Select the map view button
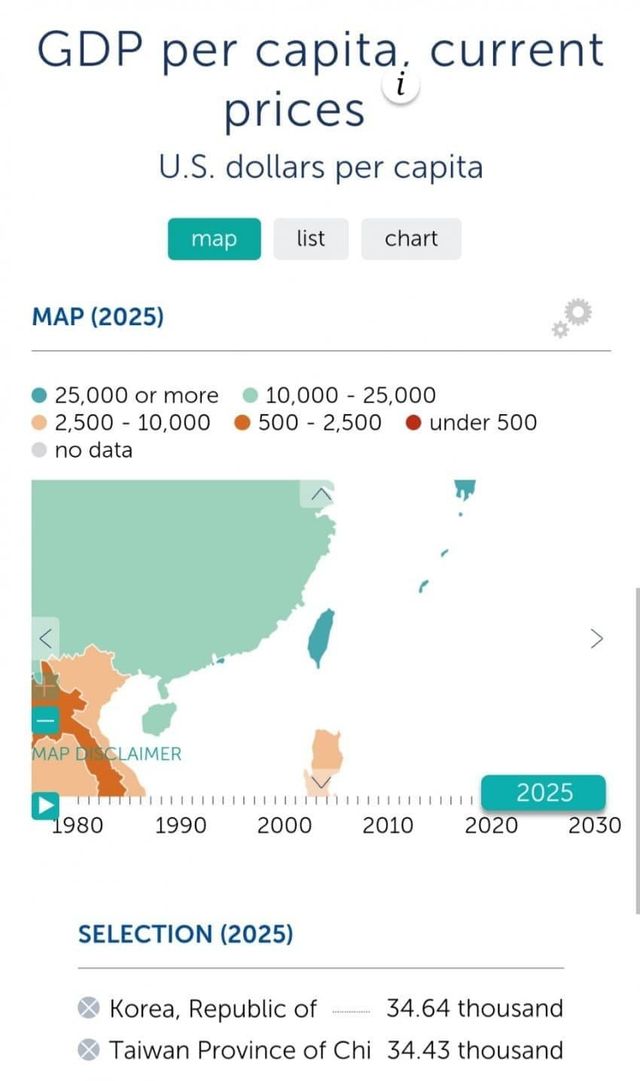640x1081 pixels. tap(213, 239)
